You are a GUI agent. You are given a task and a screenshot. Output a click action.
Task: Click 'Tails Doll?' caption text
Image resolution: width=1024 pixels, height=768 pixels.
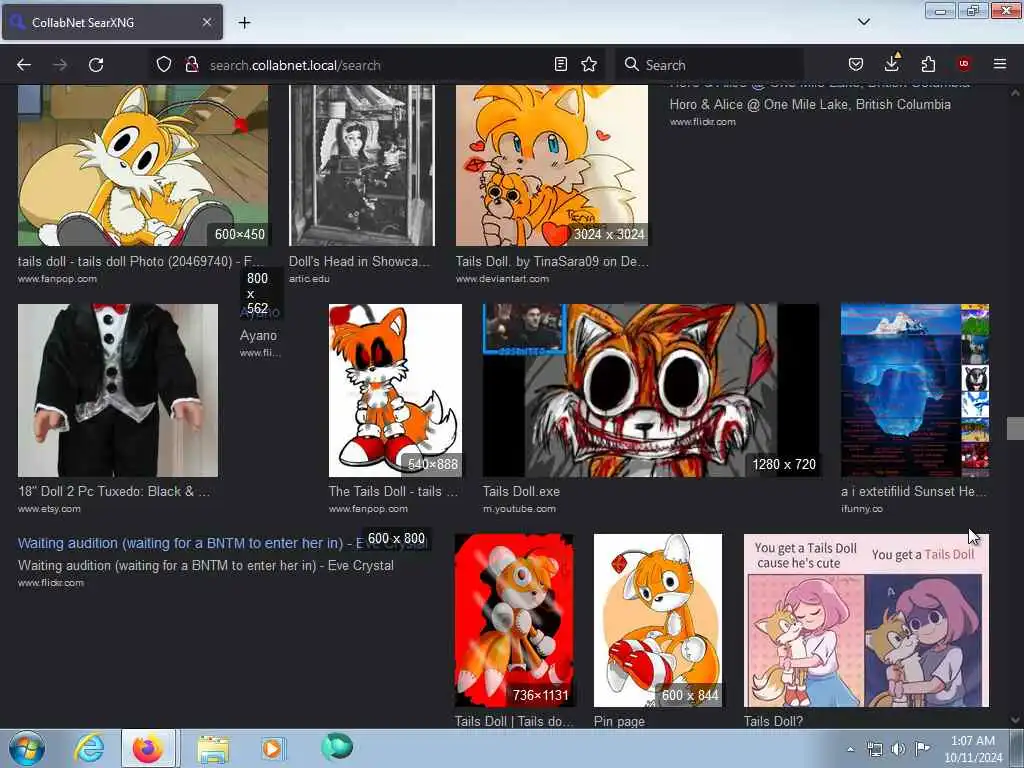click(x=773, y=721)
